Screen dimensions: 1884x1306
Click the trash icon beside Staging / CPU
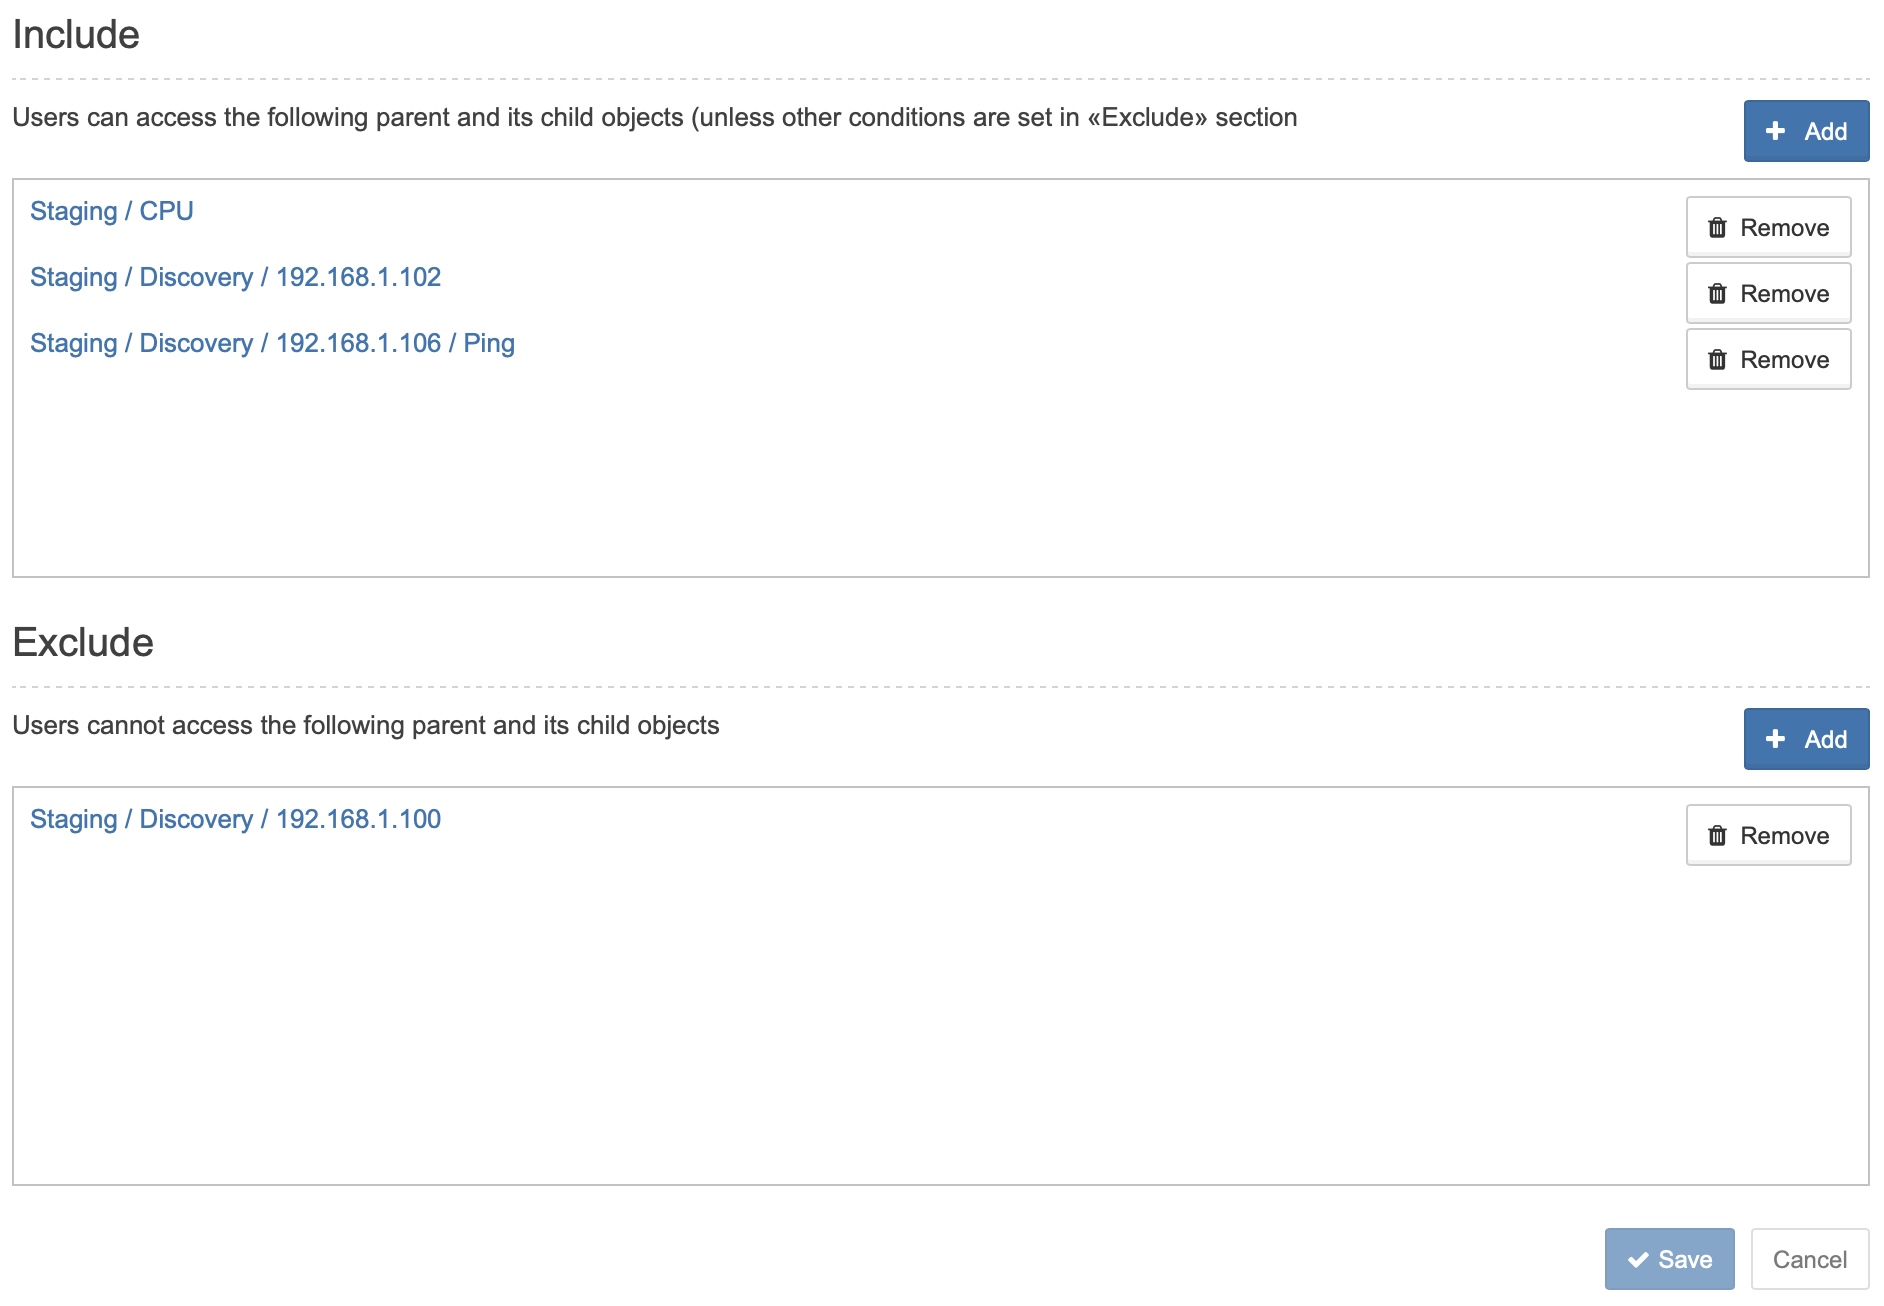click(x=1717, y=228)
